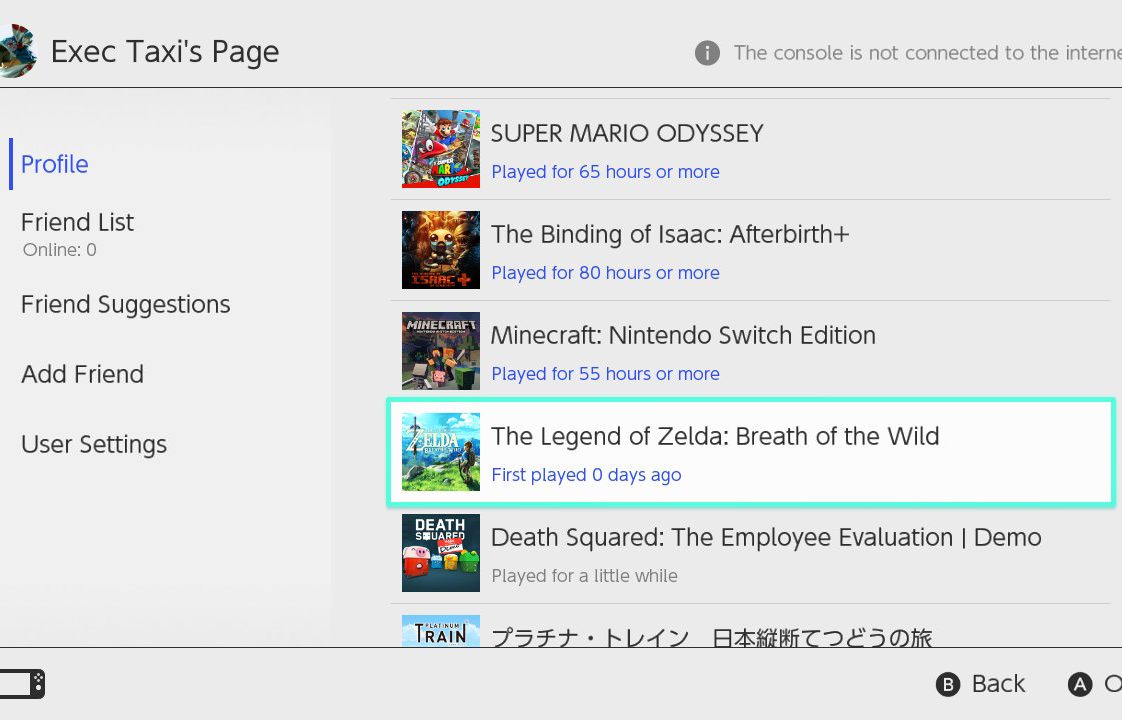Open the Profile menu item
The width and height of the screenshot is (1122, 720).
(55, 164)
